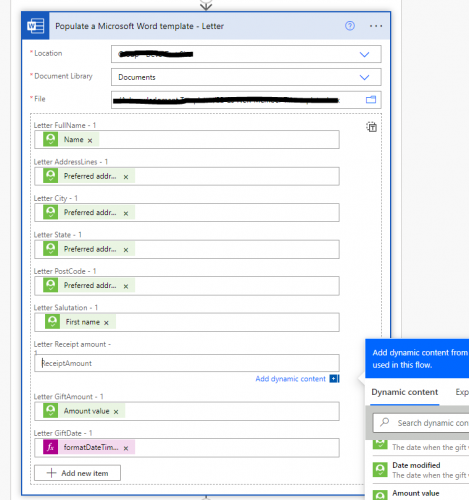Click the Preferred addr token in Letter AddressLines
The height and width of the screenshot is (500, 469).
coord(89,176)
